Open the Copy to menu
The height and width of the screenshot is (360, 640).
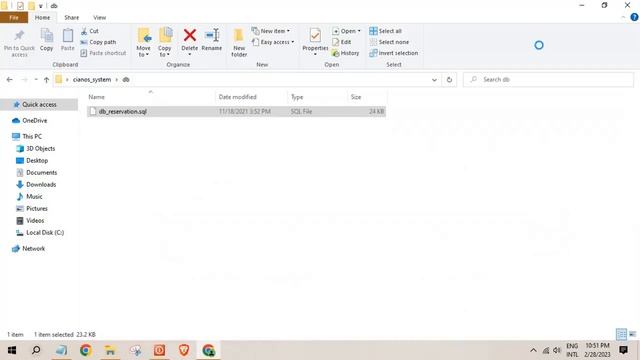pos(165,42)
